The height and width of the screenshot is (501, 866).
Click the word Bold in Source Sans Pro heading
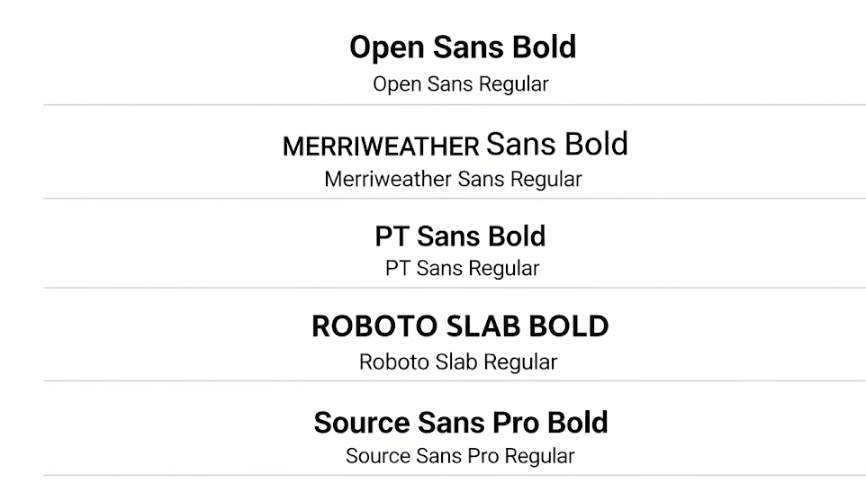click(x=577, y=423)
